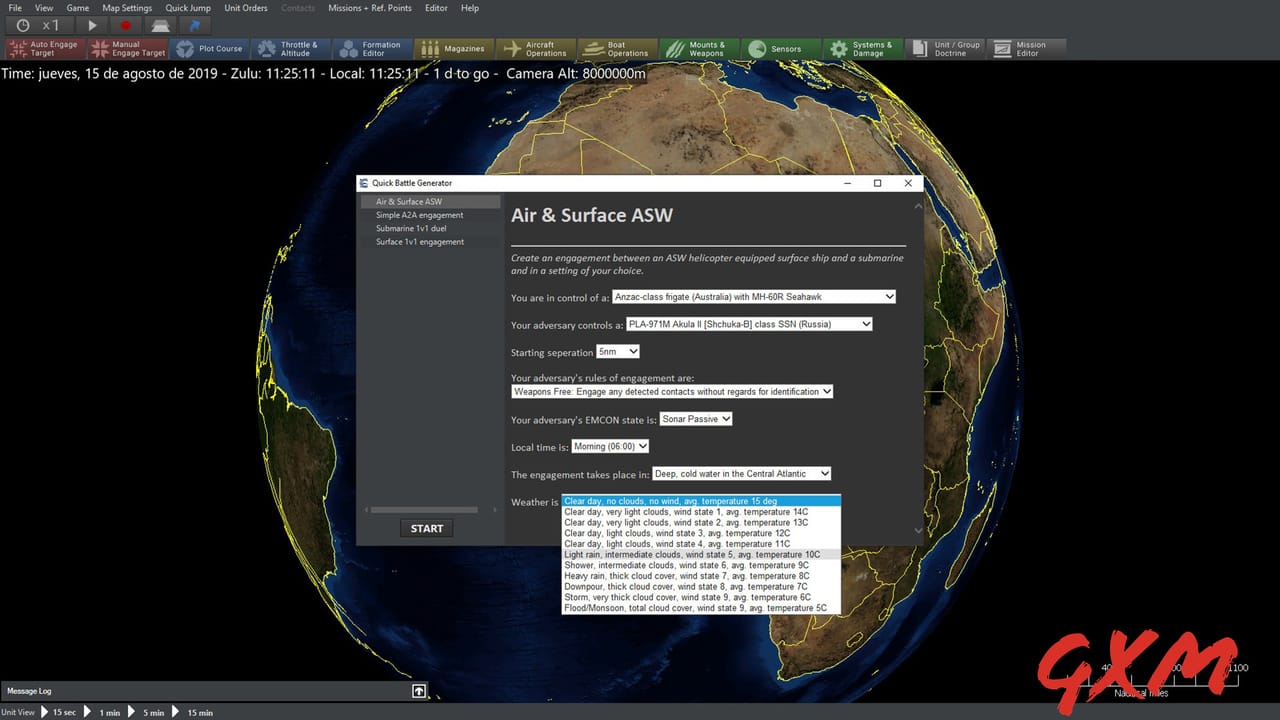Open the Formation Editor
This screenshot has height=720, width=1280.
(372, 47)
